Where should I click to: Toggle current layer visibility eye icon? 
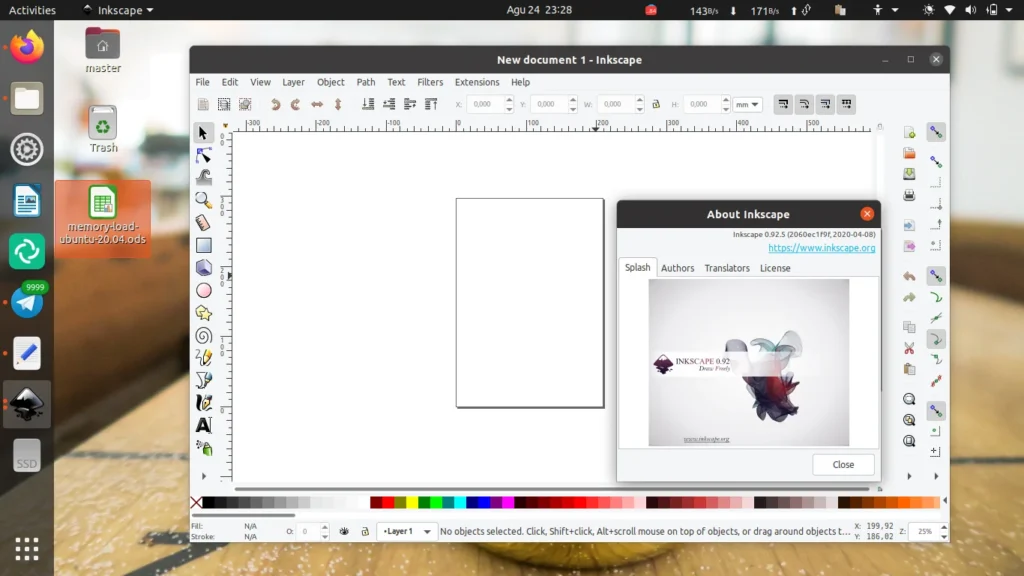click(344, 532)
